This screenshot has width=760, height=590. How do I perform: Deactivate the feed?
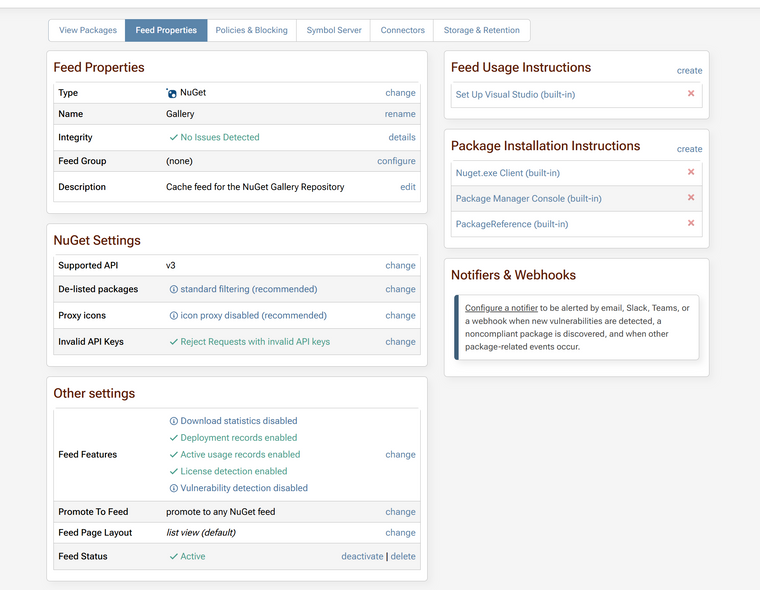[x=362, y=556]
